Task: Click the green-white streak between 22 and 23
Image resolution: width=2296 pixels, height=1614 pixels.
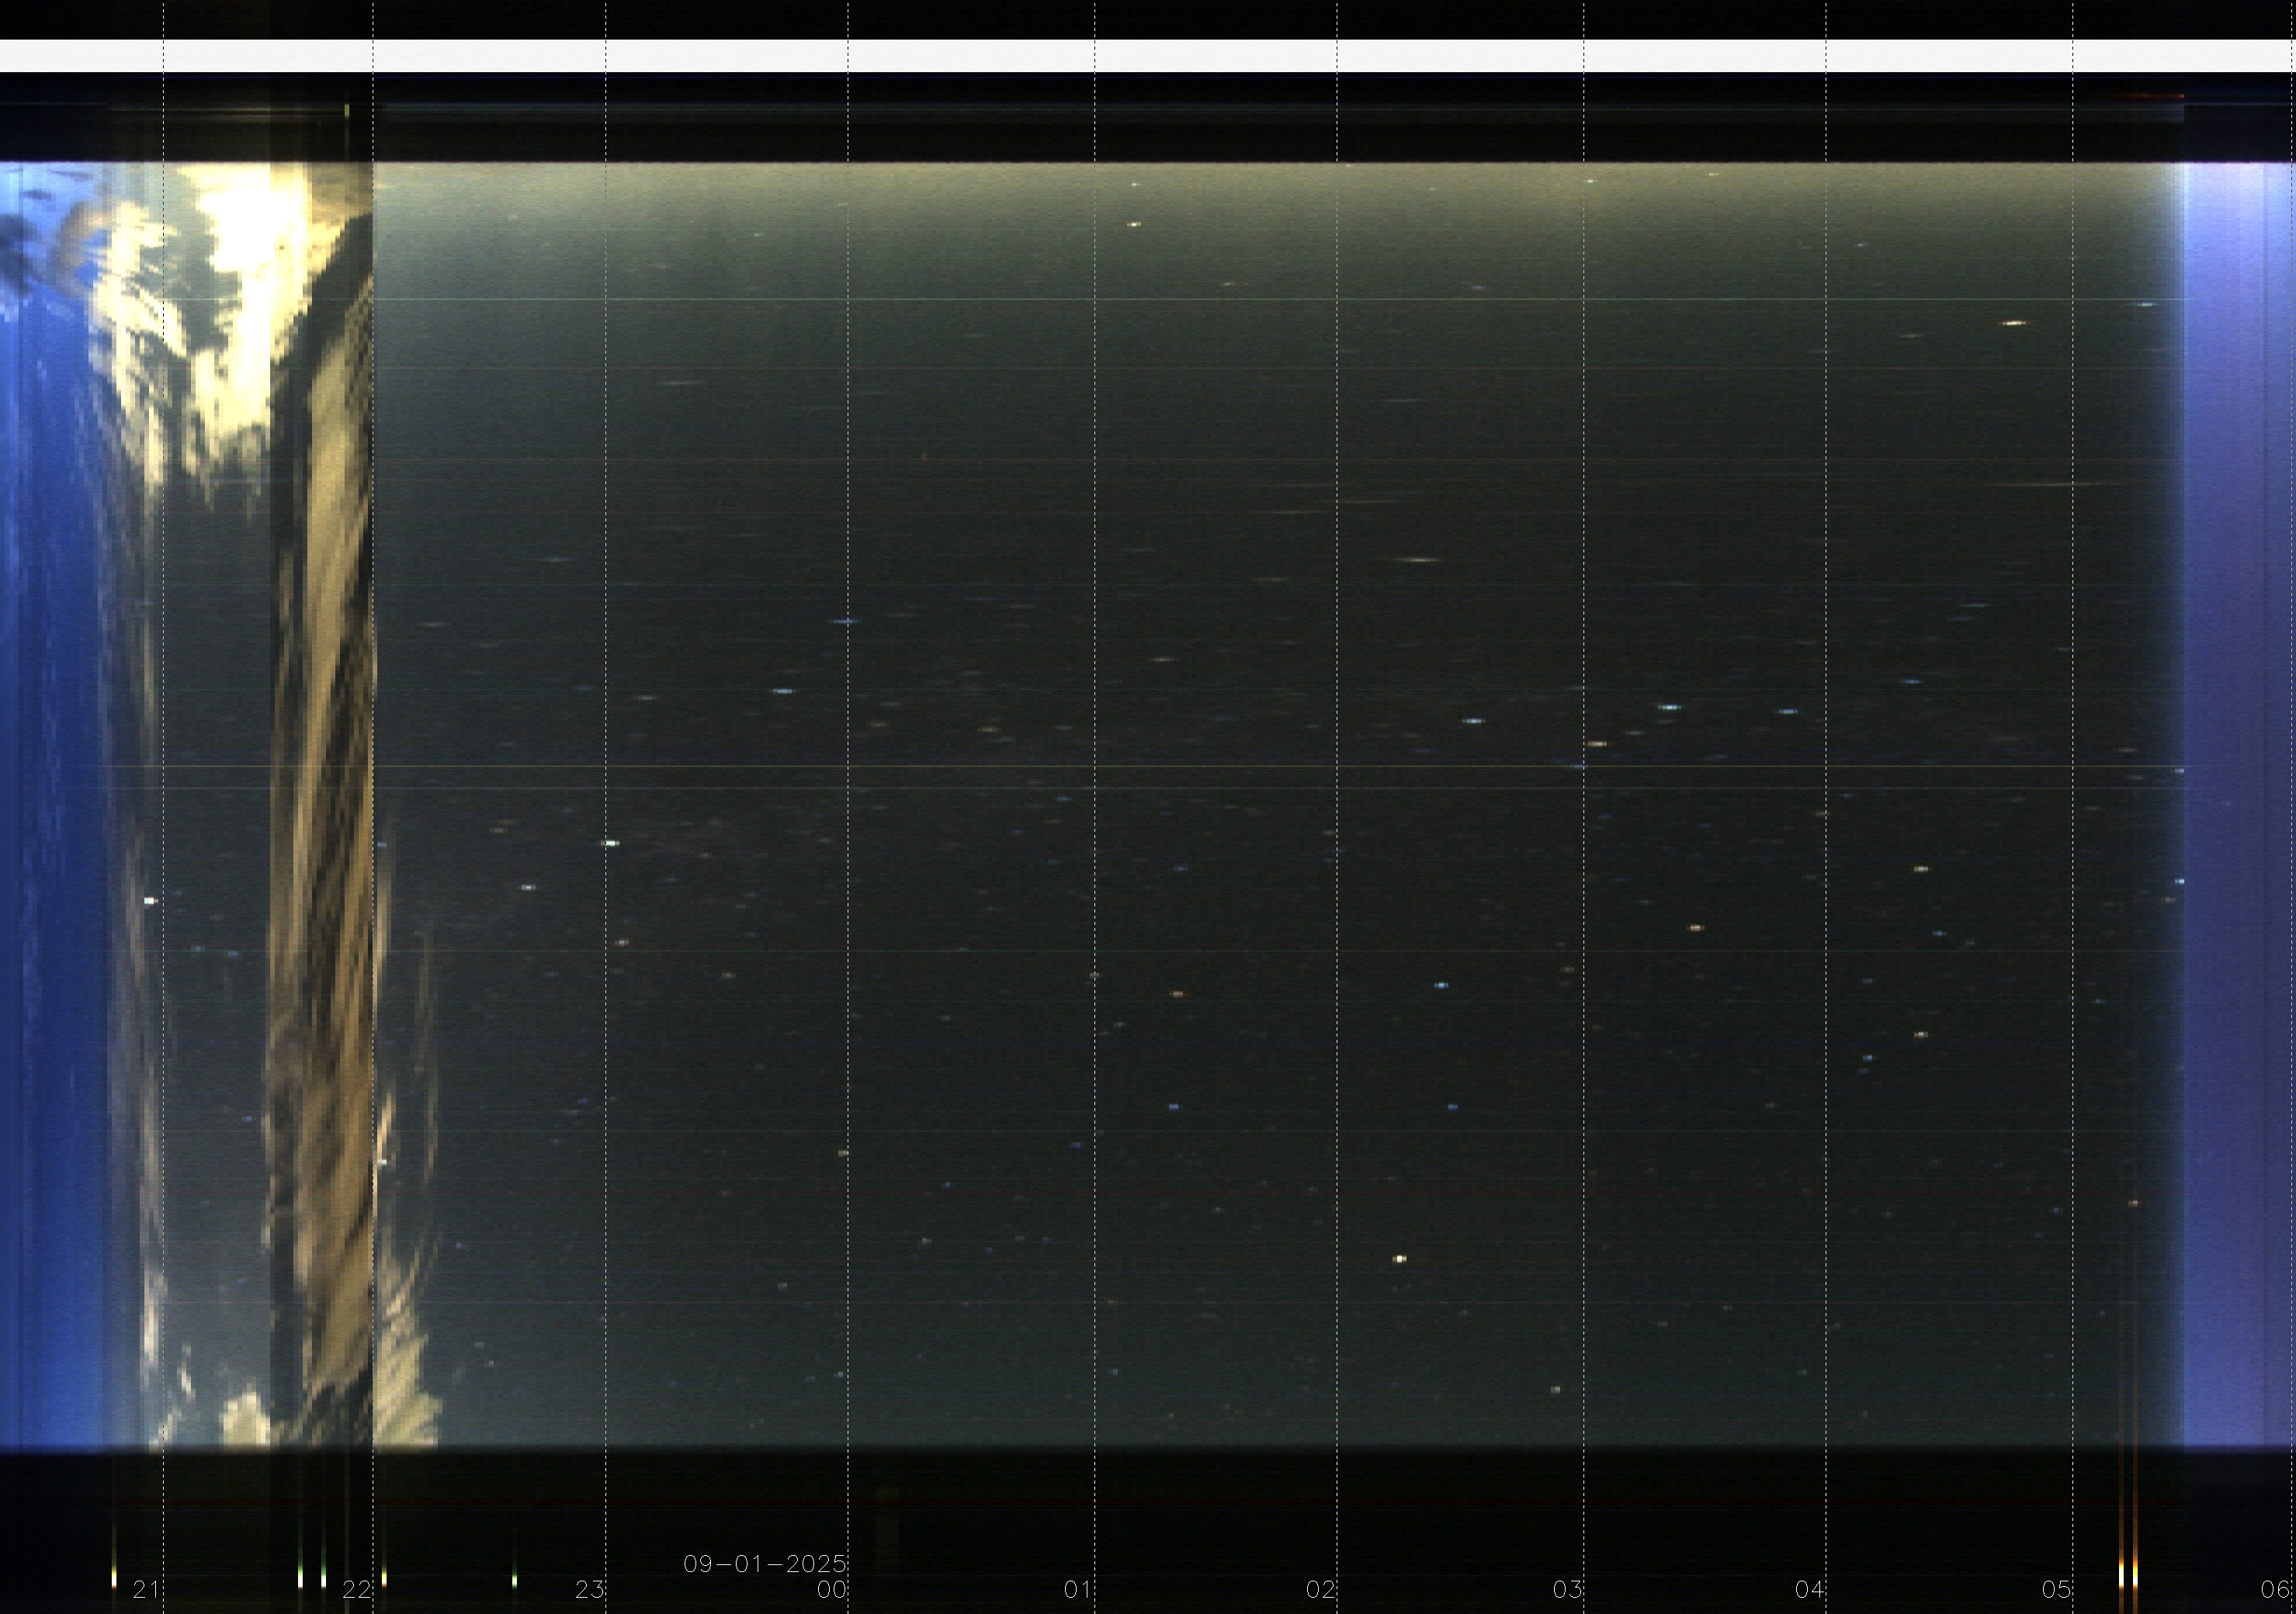Action: [x=514, y=1579]
